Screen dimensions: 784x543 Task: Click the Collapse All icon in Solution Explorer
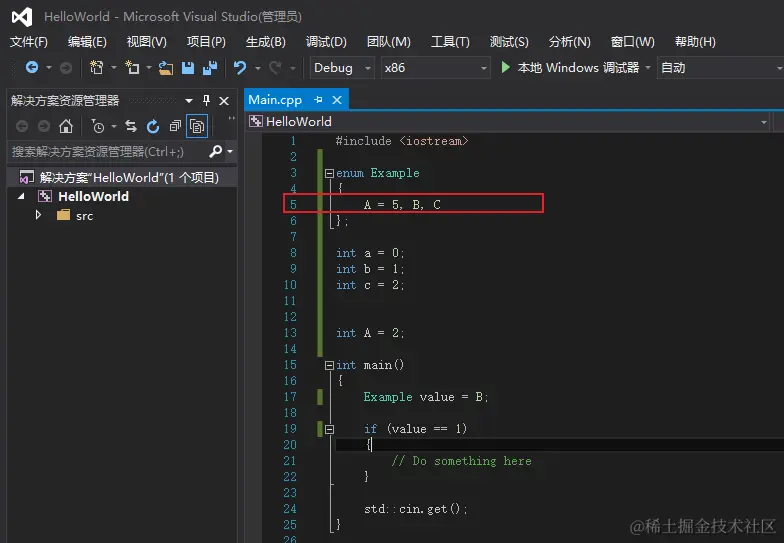tap(175, 126)
